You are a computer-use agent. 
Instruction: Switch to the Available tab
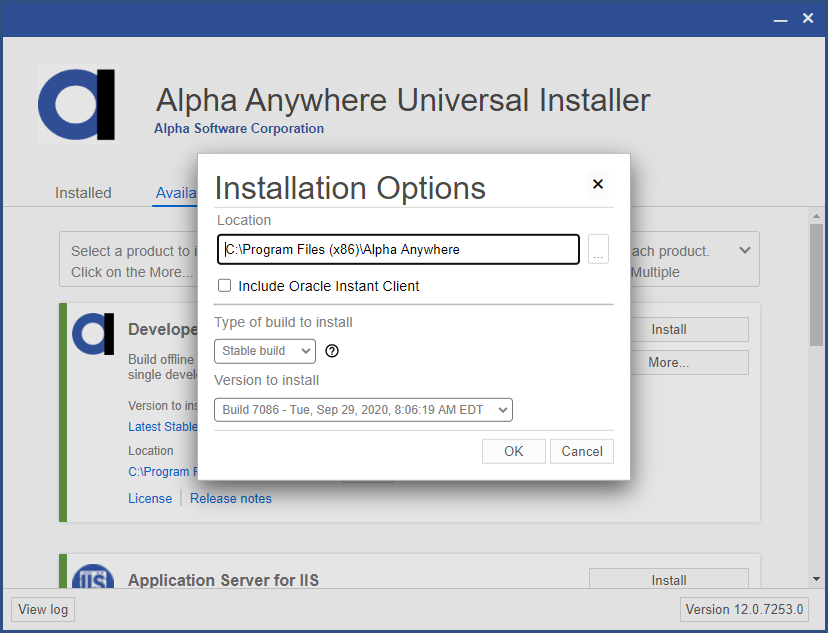(x=176, y=193)
